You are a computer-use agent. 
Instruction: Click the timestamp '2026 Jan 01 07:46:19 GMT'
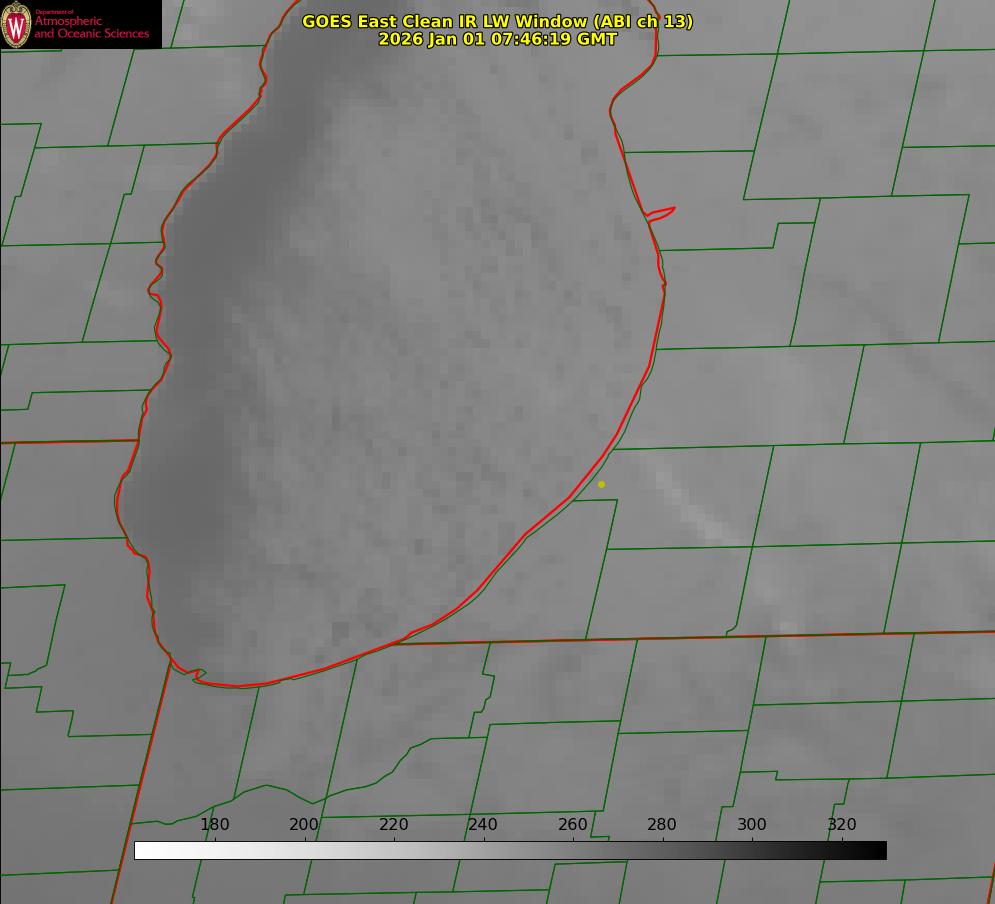coord(498,39)
